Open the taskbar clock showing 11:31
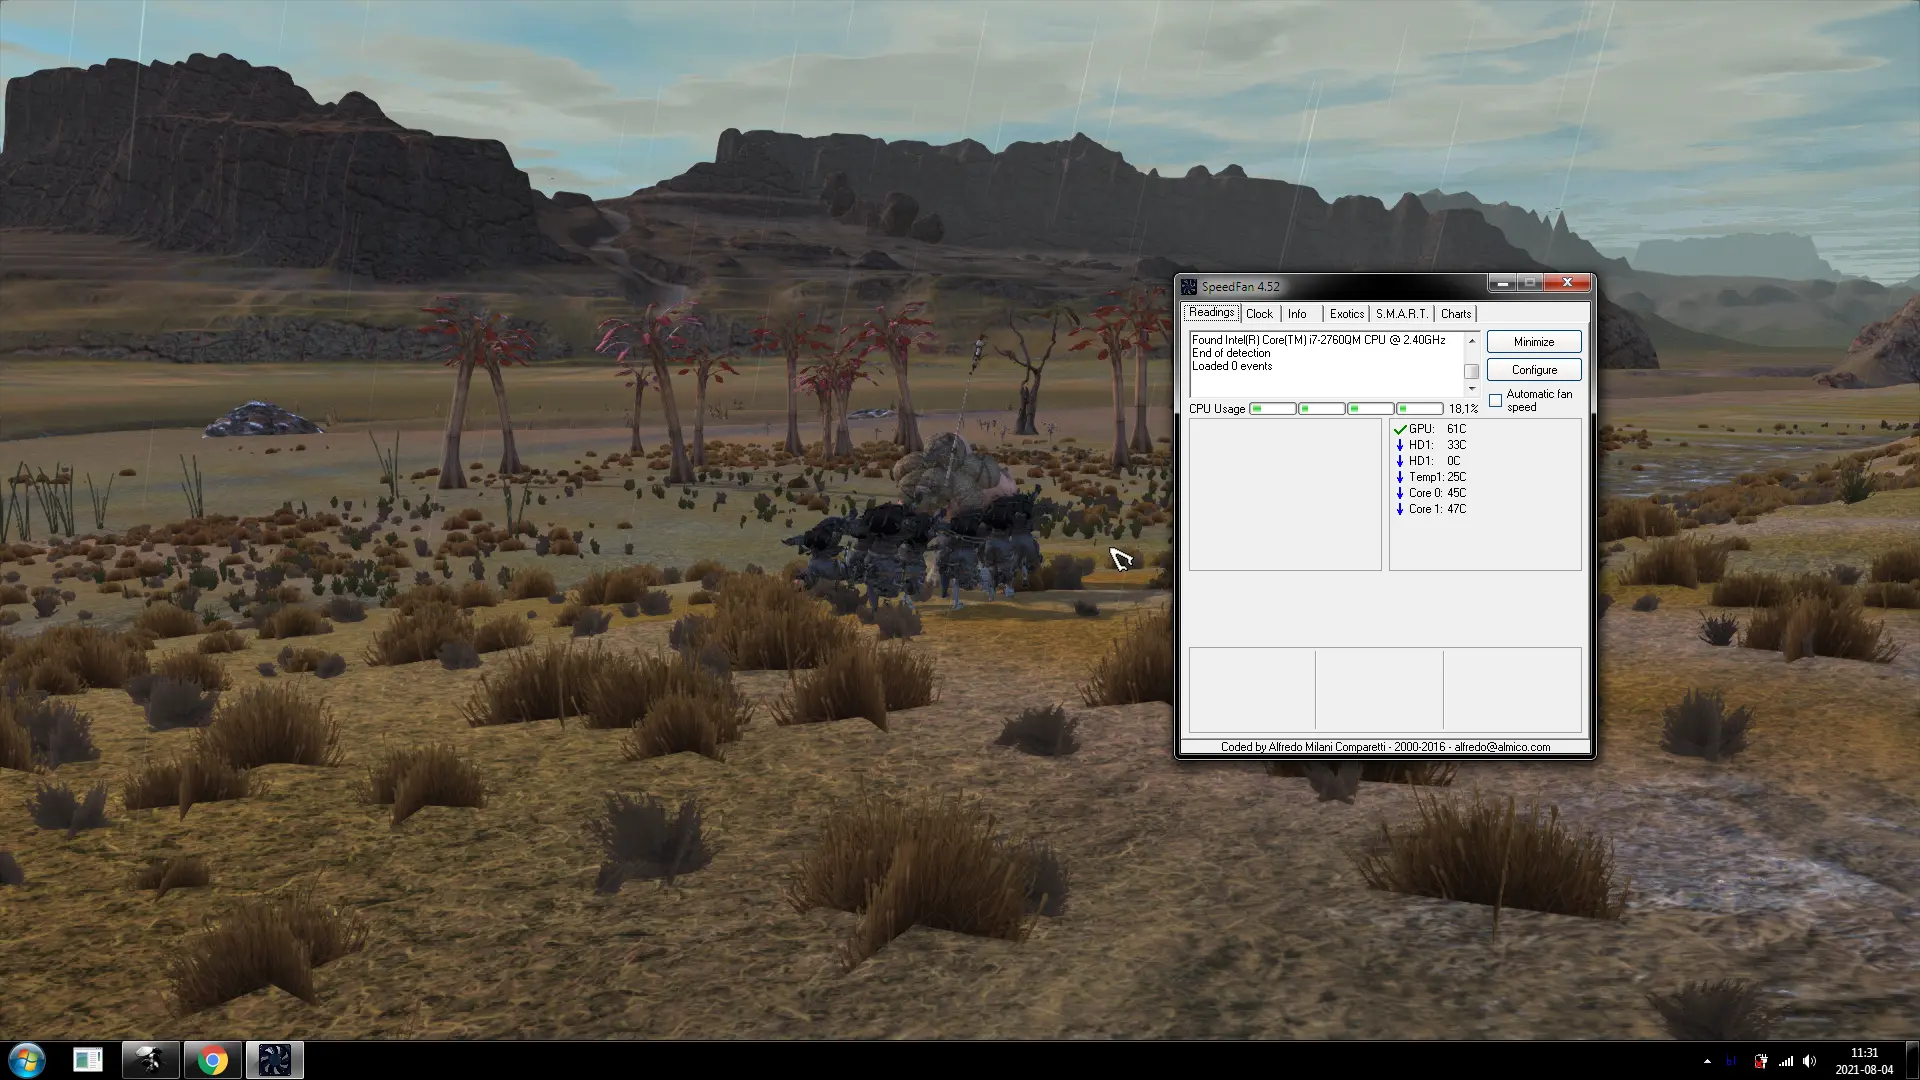This screenshot has width=1920, height=1080. click(x=1864, y=1061)
